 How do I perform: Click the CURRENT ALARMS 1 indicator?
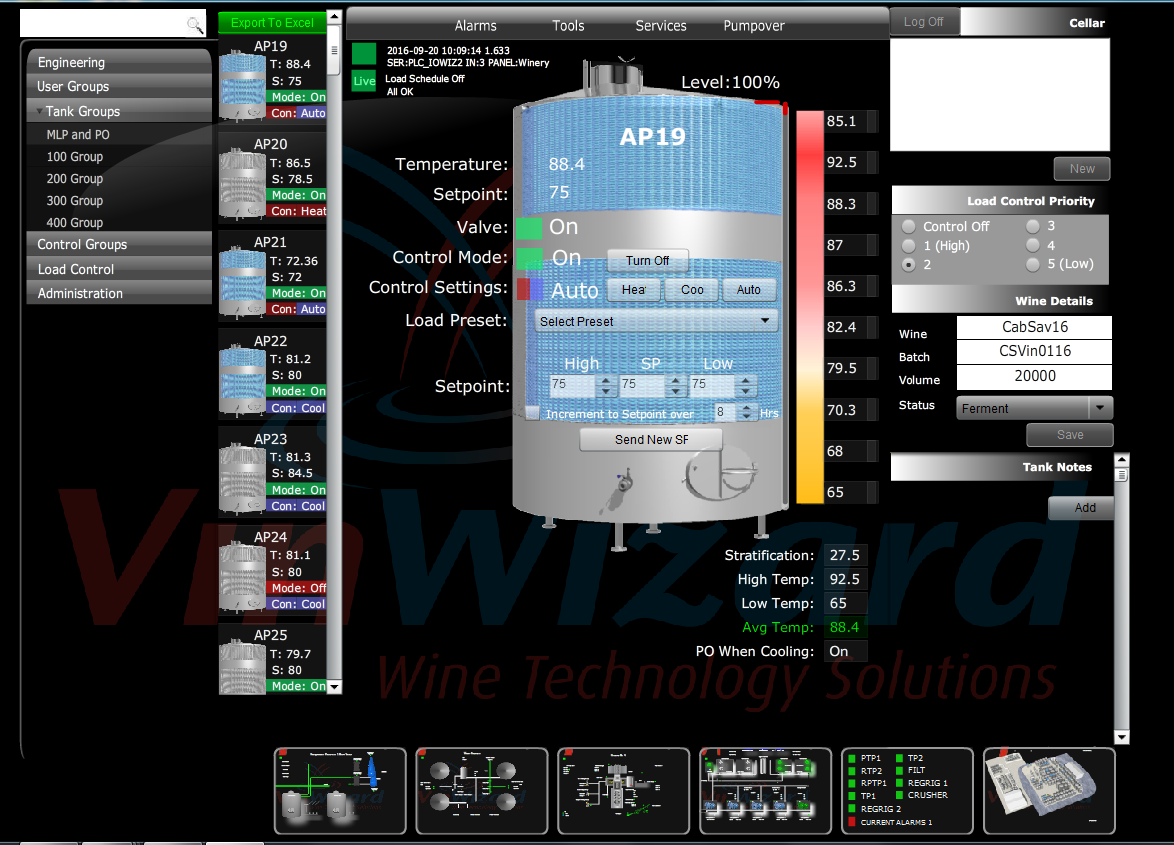(853, 821)
